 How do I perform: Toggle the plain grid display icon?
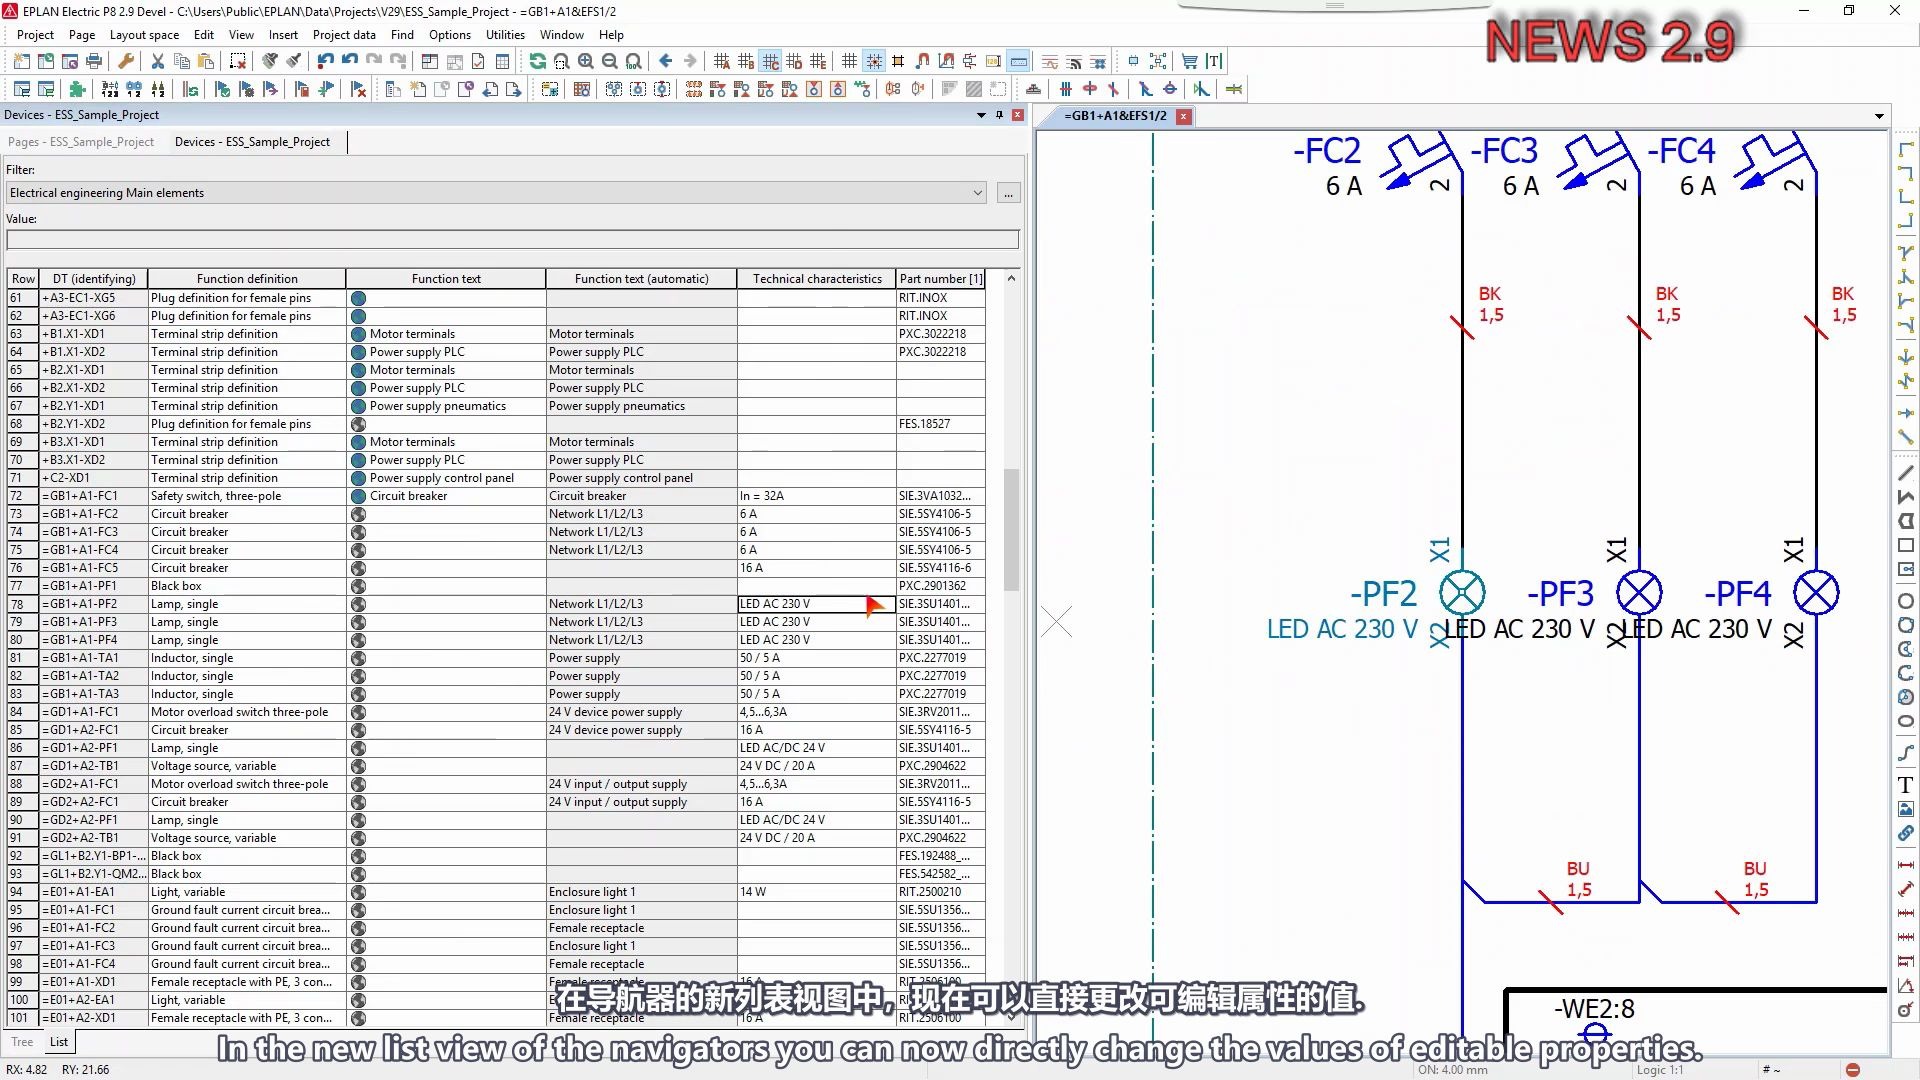point(849,61)
